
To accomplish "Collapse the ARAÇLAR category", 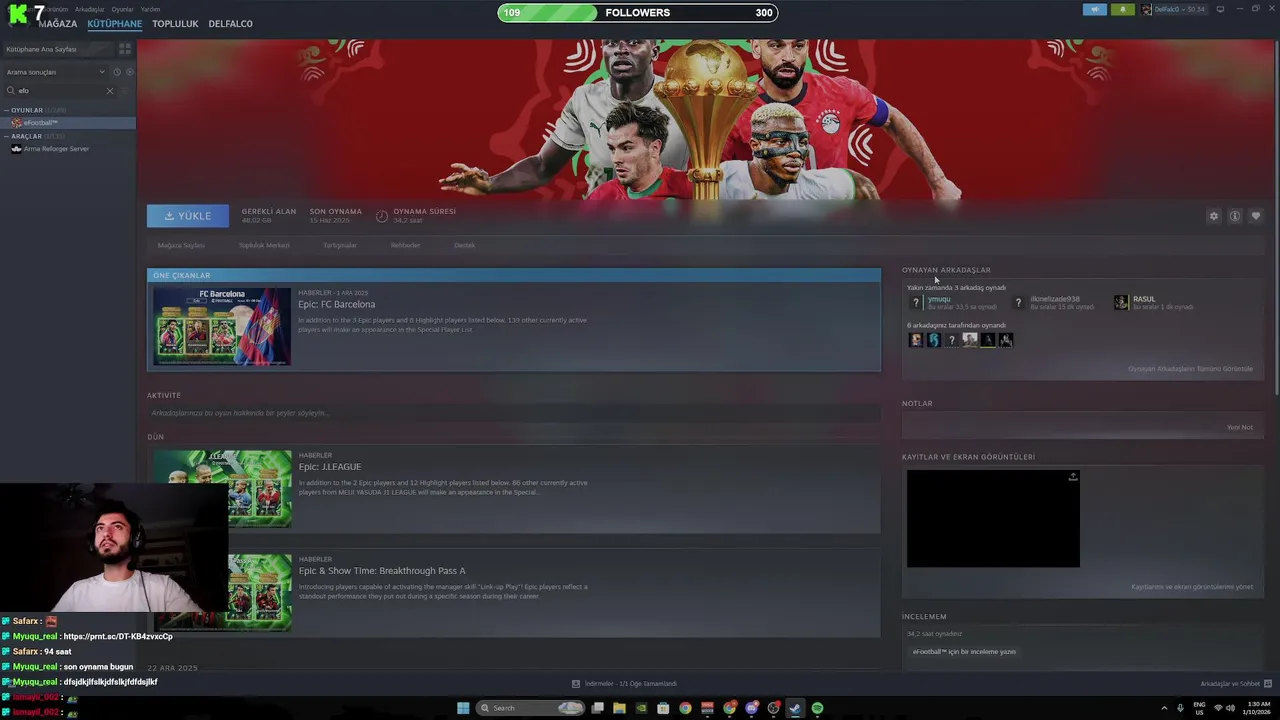I will (x=7, y=136).
